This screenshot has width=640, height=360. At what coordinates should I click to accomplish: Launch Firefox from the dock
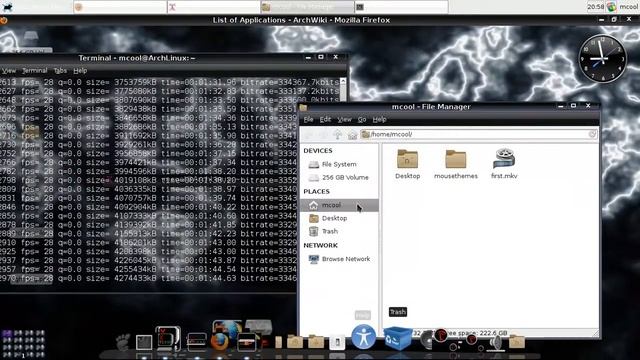[220, 341]
